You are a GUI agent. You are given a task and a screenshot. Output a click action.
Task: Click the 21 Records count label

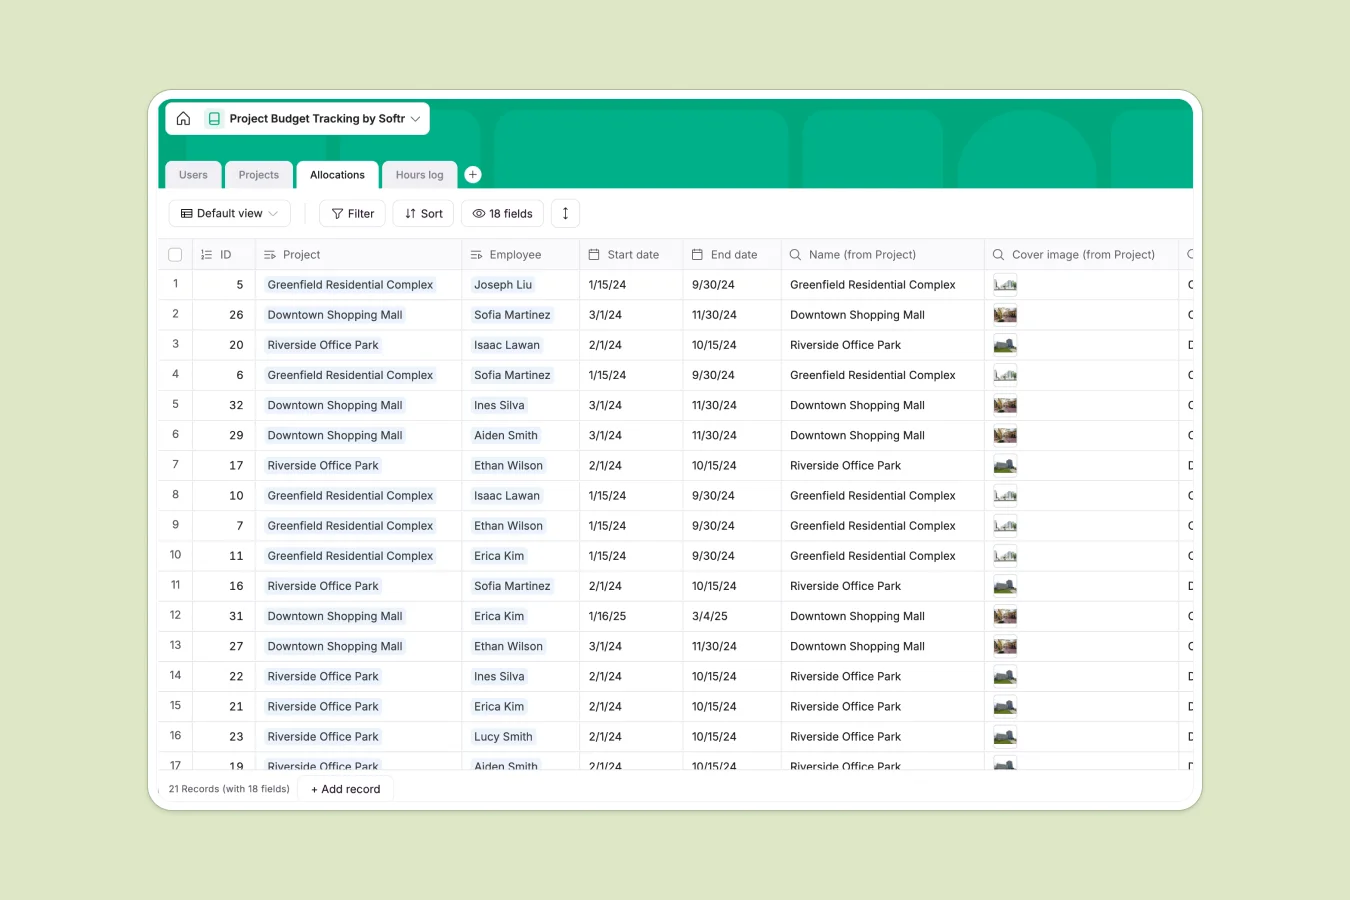pyautogui.click(x=228, y=789)
